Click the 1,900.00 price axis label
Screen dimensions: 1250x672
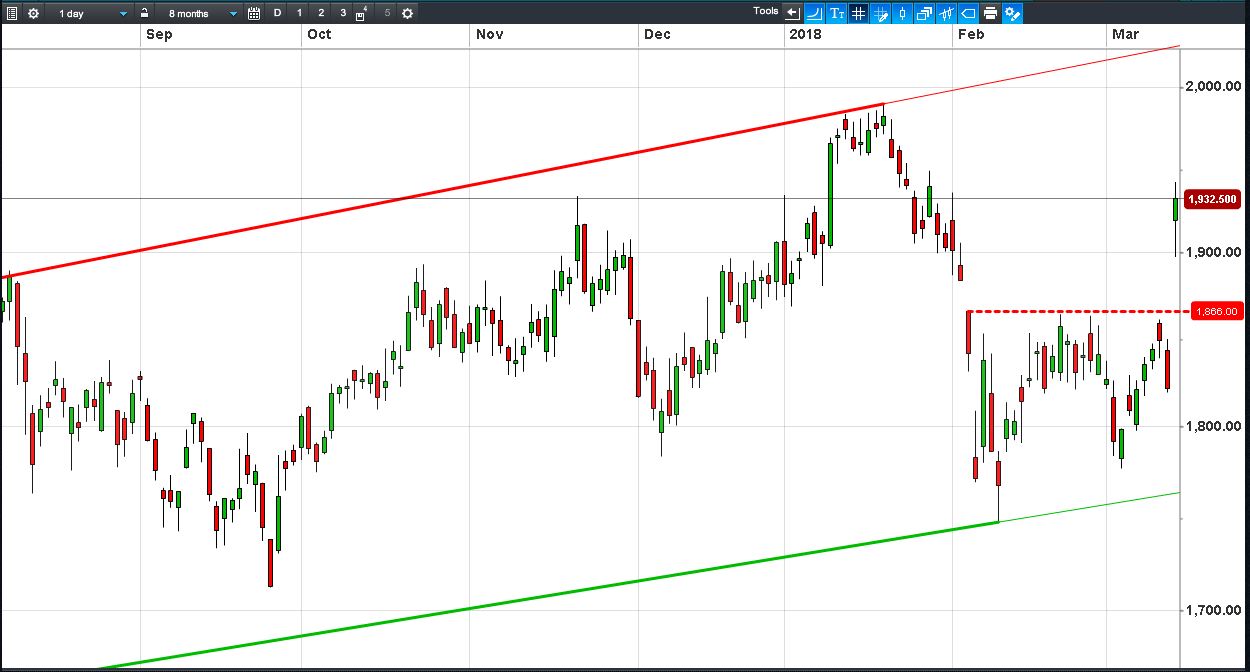[x=1214, y=252]
